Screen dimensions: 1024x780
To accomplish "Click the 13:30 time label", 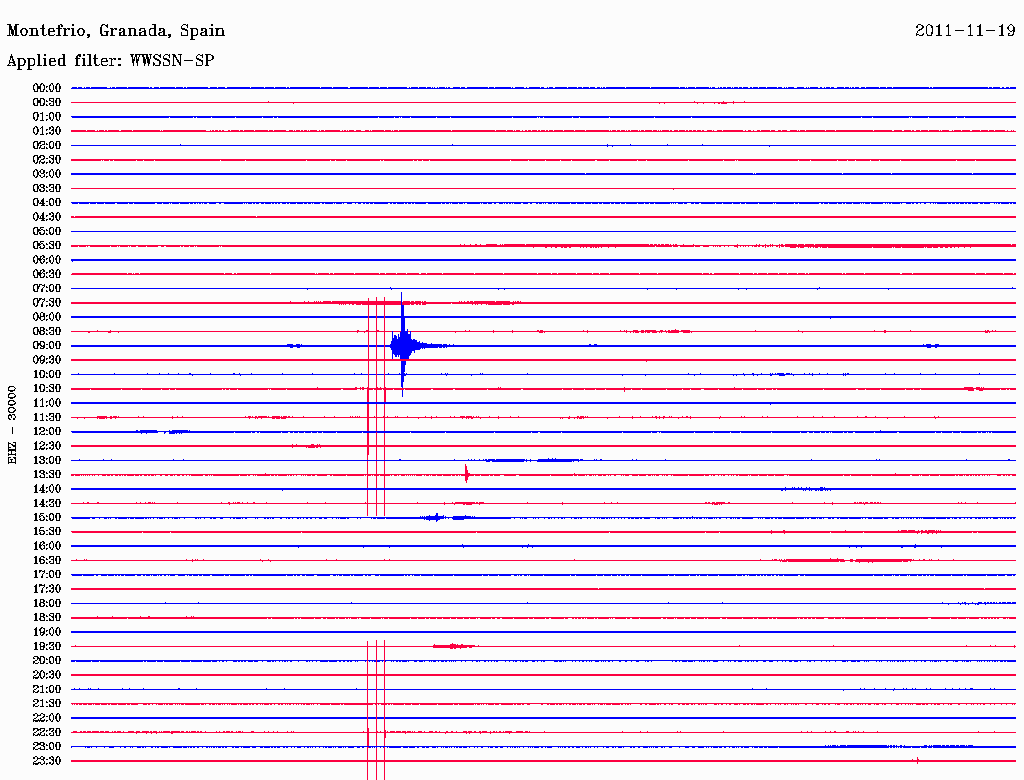I will 47,474.
